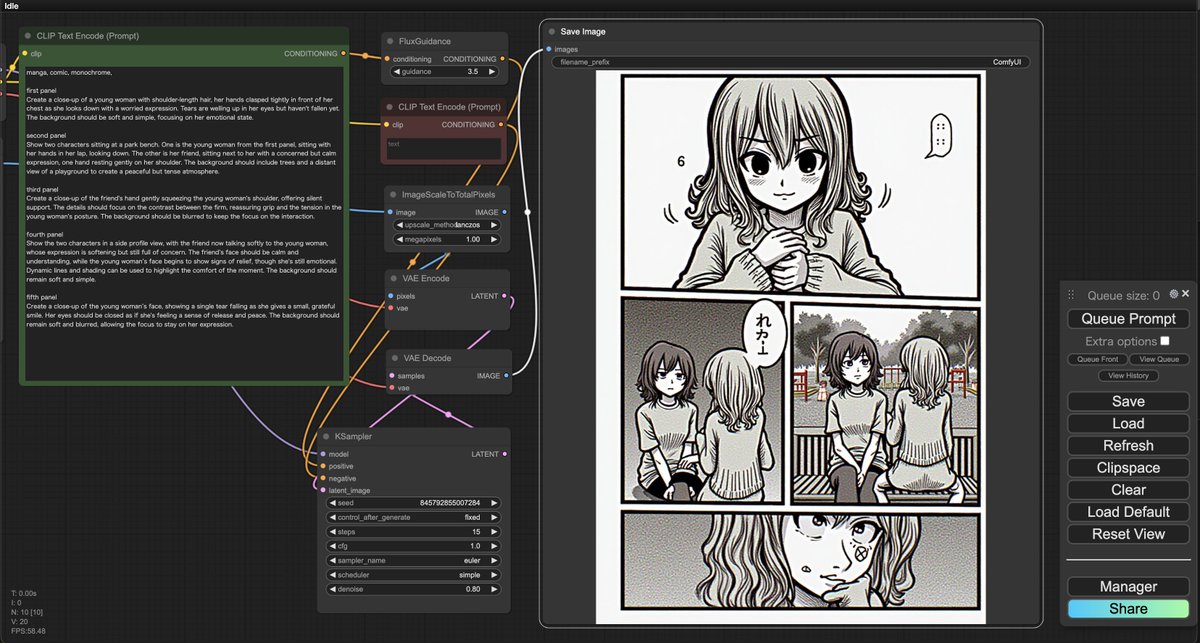Click the Queue Front button
Image resolution: width=1200 pixels, height=643 pixels.
click(x=1097, y=359)
